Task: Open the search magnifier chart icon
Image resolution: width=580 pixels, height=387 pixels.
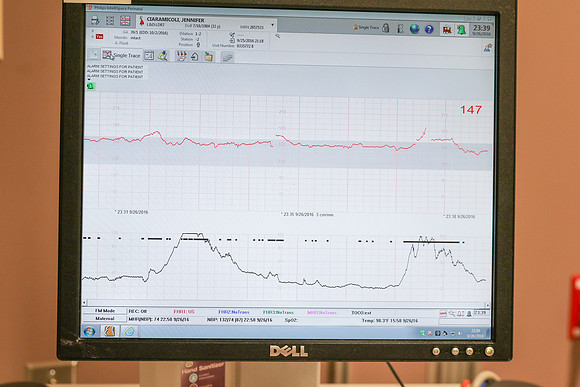Action: tap(163, 56)
